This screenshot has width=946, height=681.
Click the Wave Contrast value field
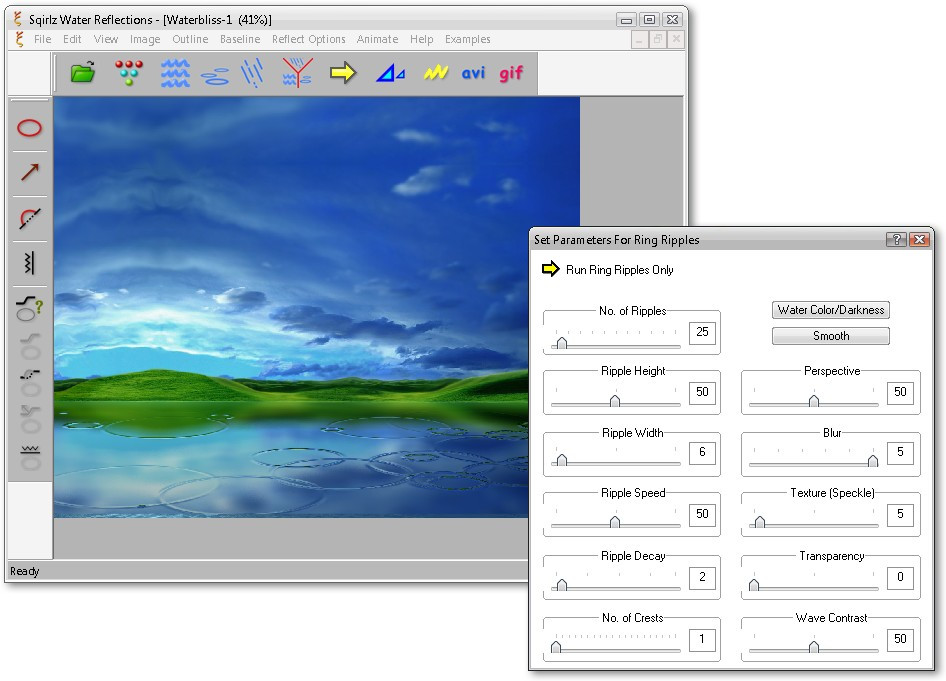(900, 639)
